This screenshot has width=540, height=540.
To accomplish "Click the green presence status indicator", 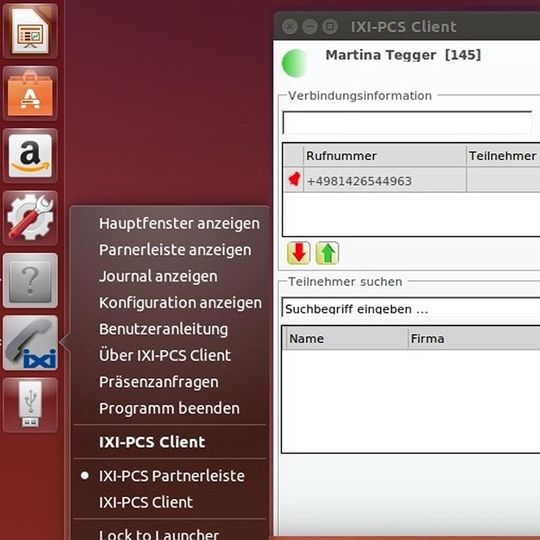I will [x=294, y=63].
